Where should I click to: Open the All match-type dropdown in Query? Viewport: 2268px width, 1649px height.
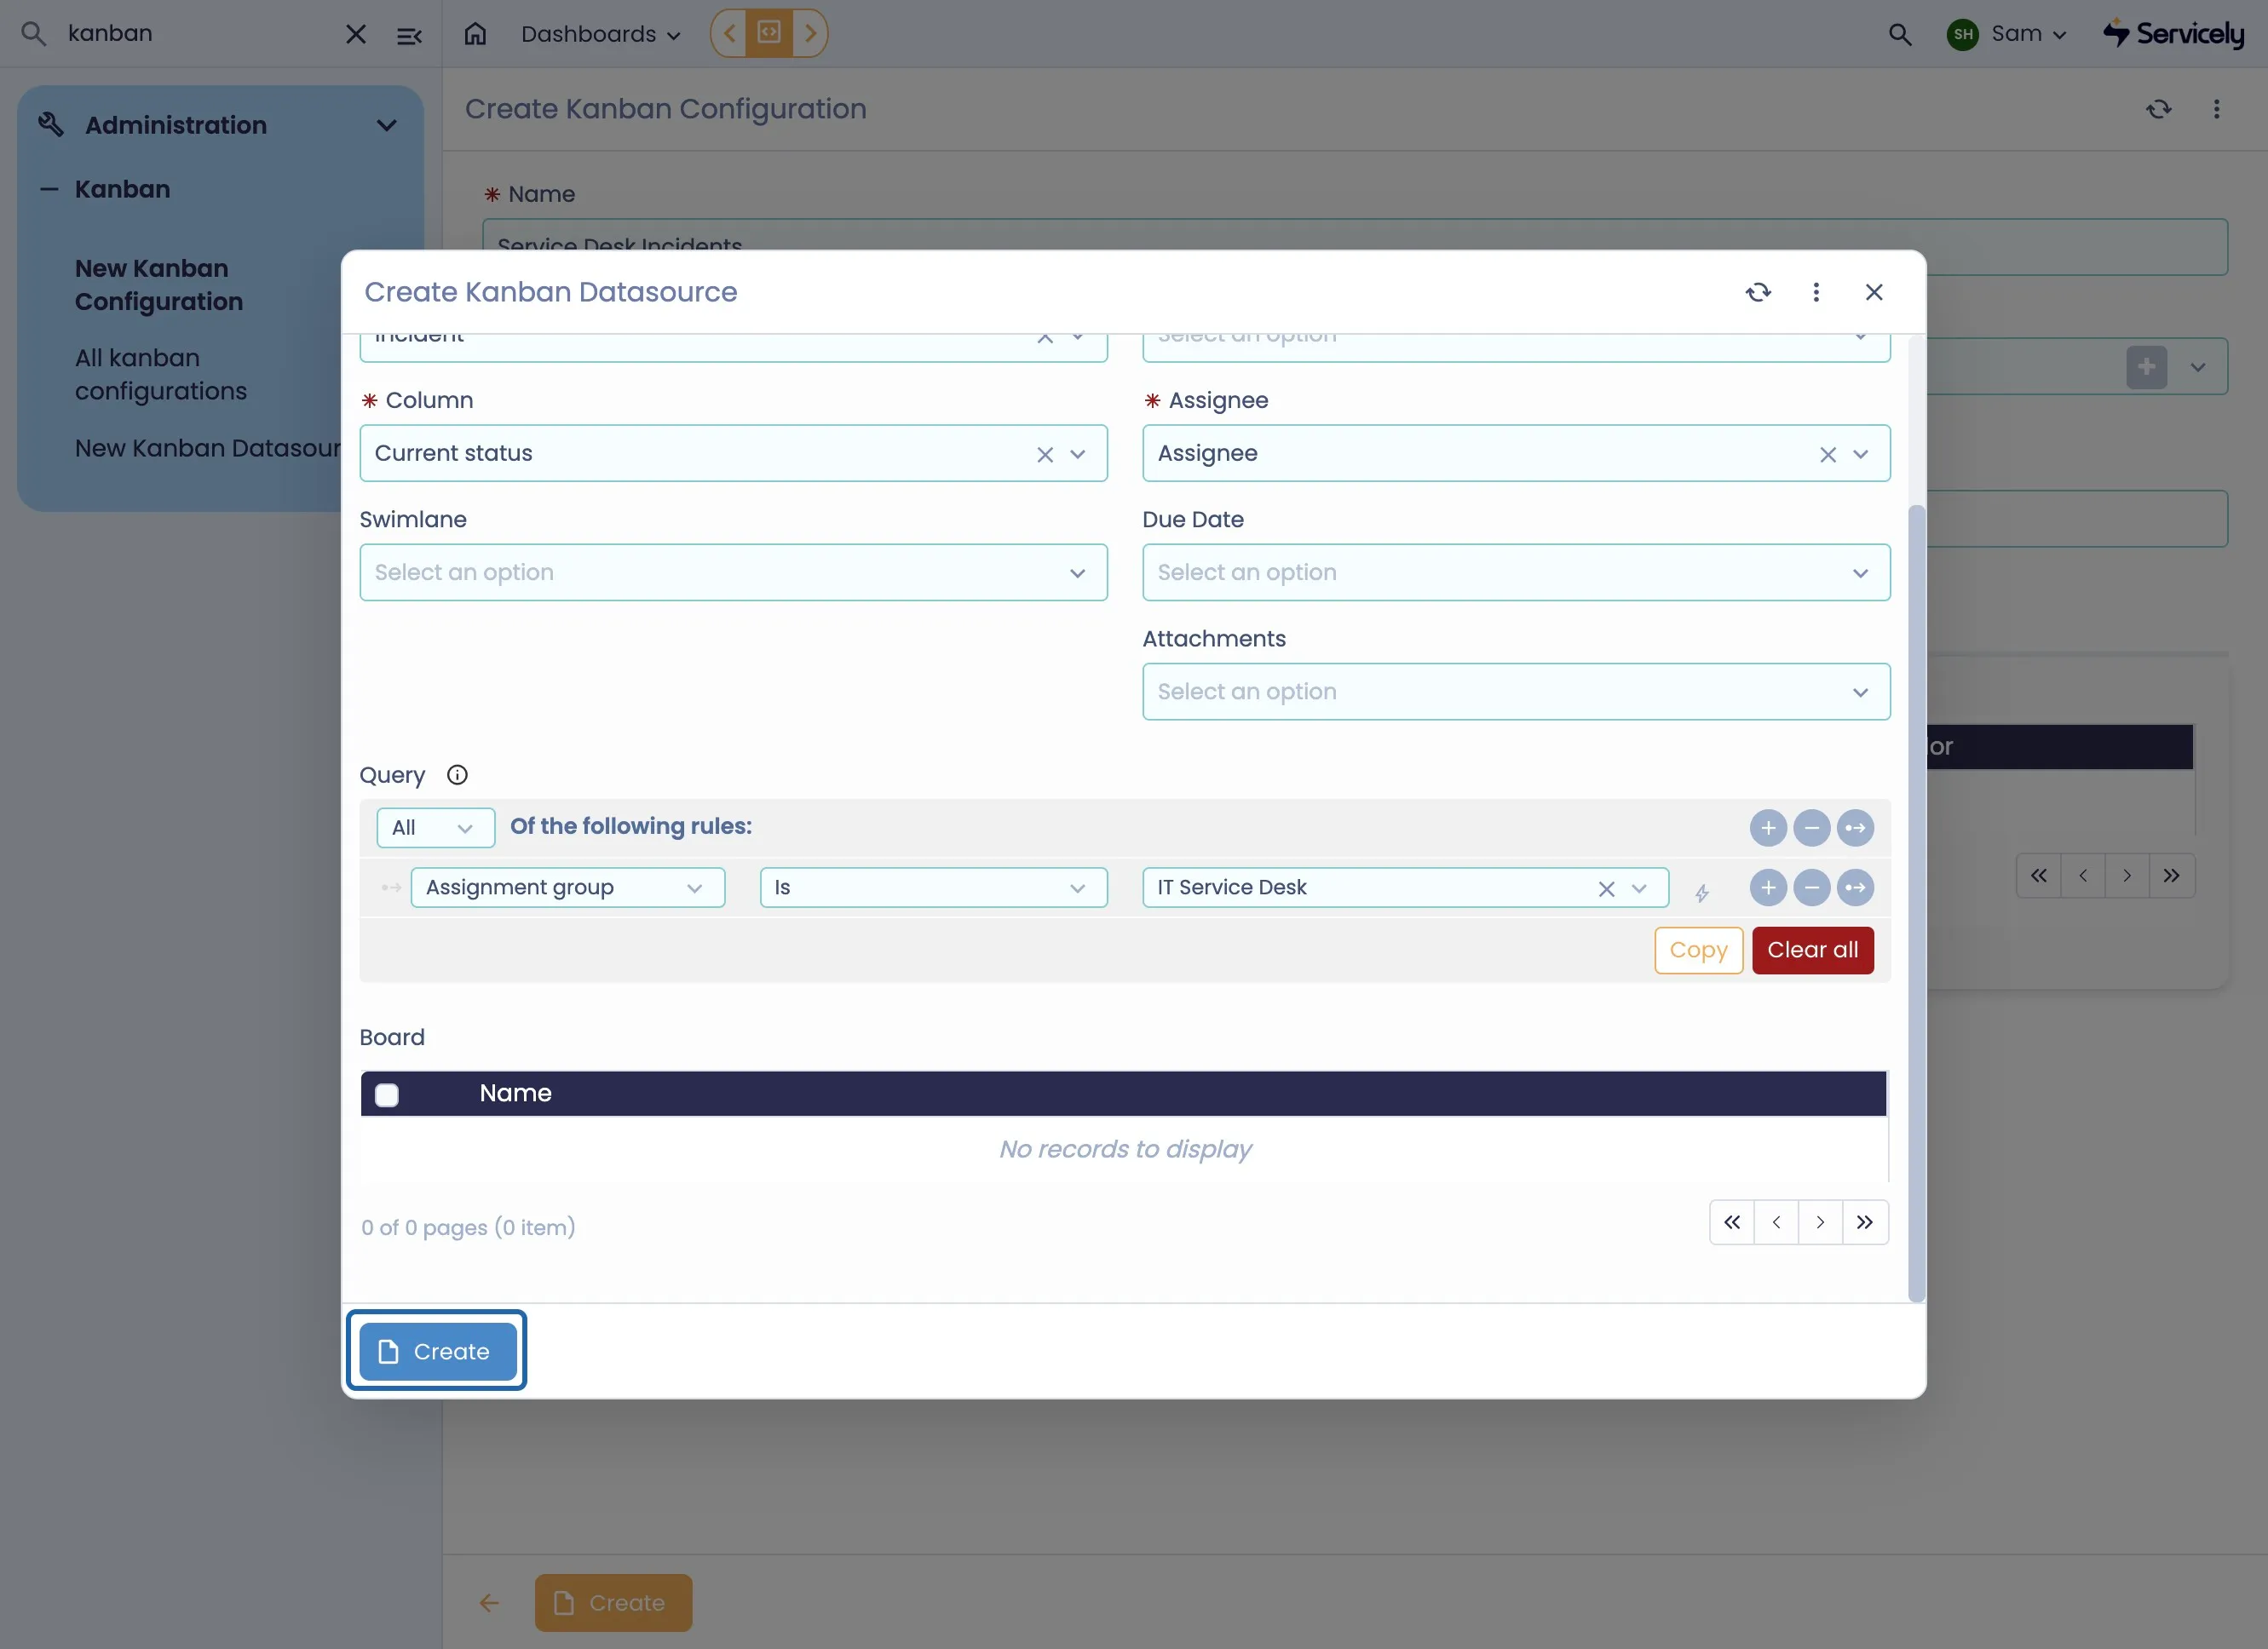click(435, 828)
